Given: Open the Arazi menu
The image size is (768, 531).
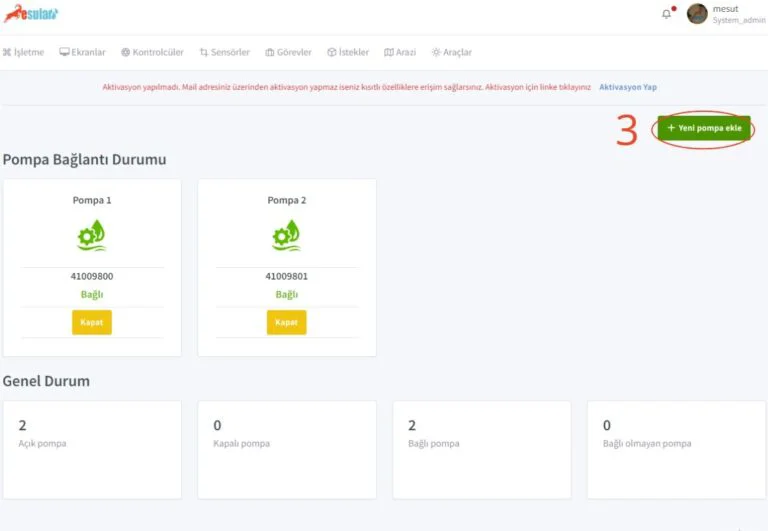Looking at the screenshot, I should (x=400, y=52).
